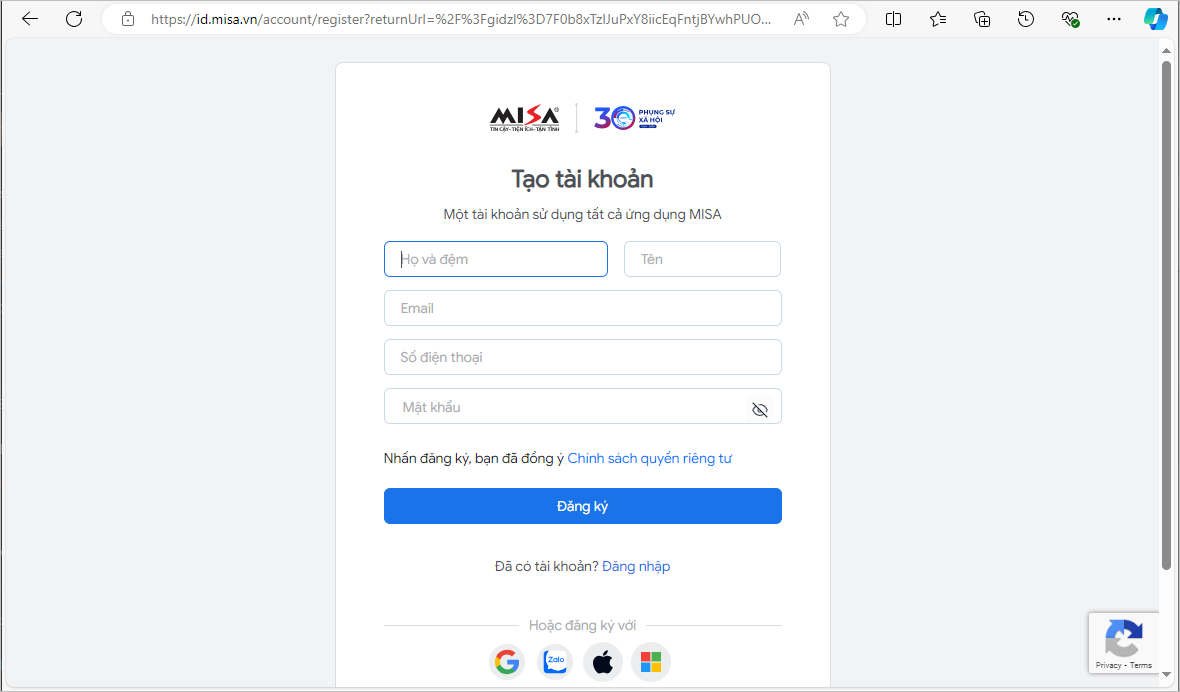Open Chính sách quyền riêng tư link

649,459
